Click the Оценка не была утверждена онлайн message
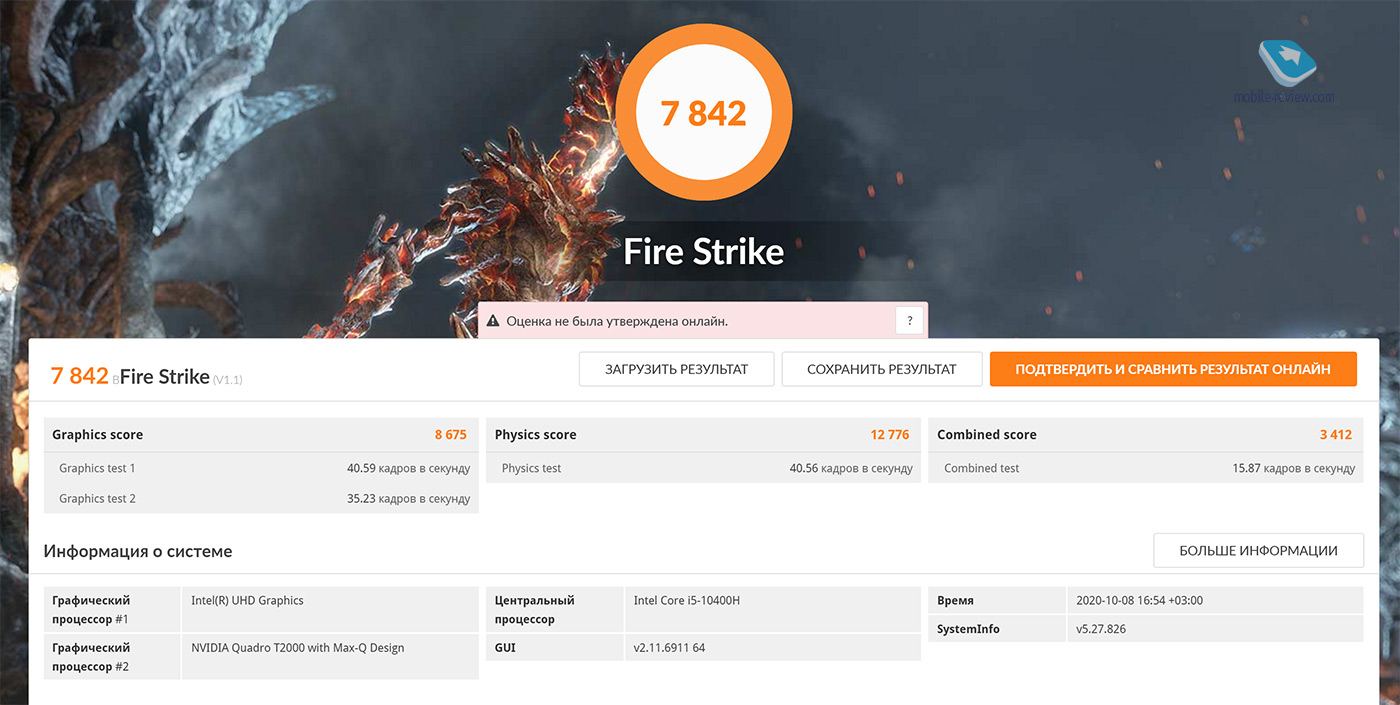Viewport: 1400px width, 705px height. (617, 322)
